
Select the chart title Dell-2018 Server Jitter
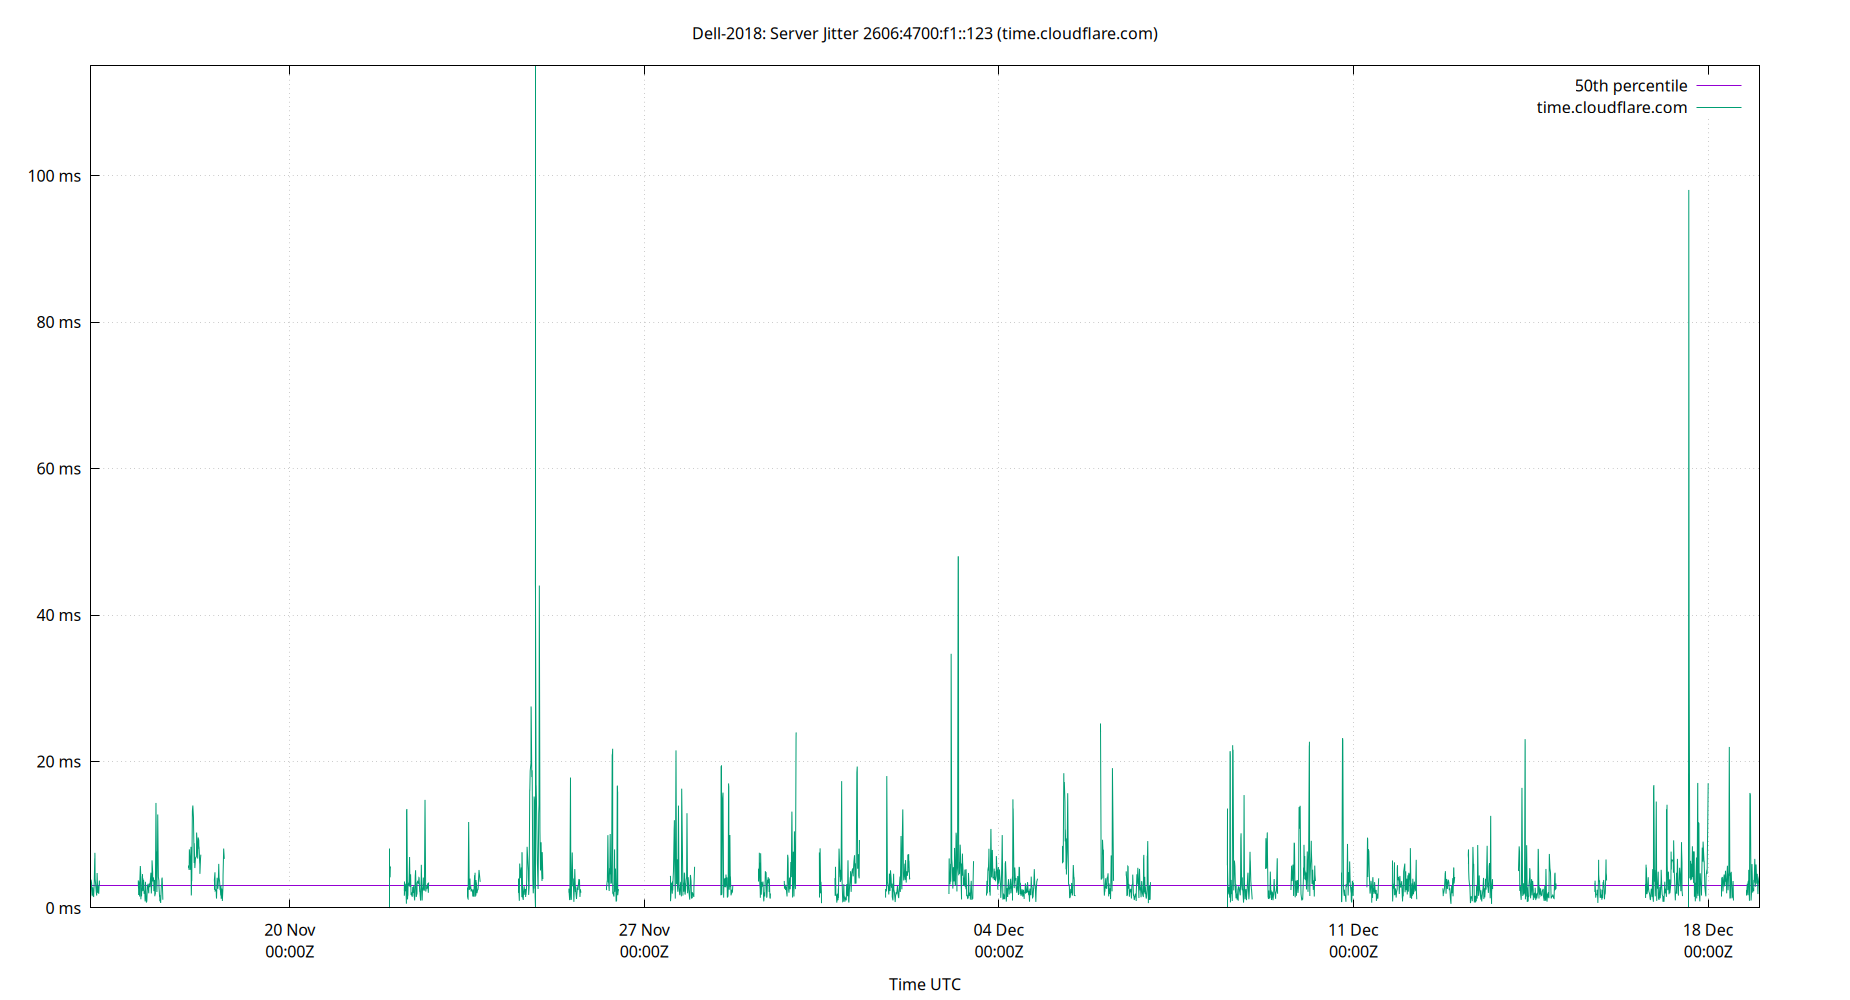(x=924, y=33)
